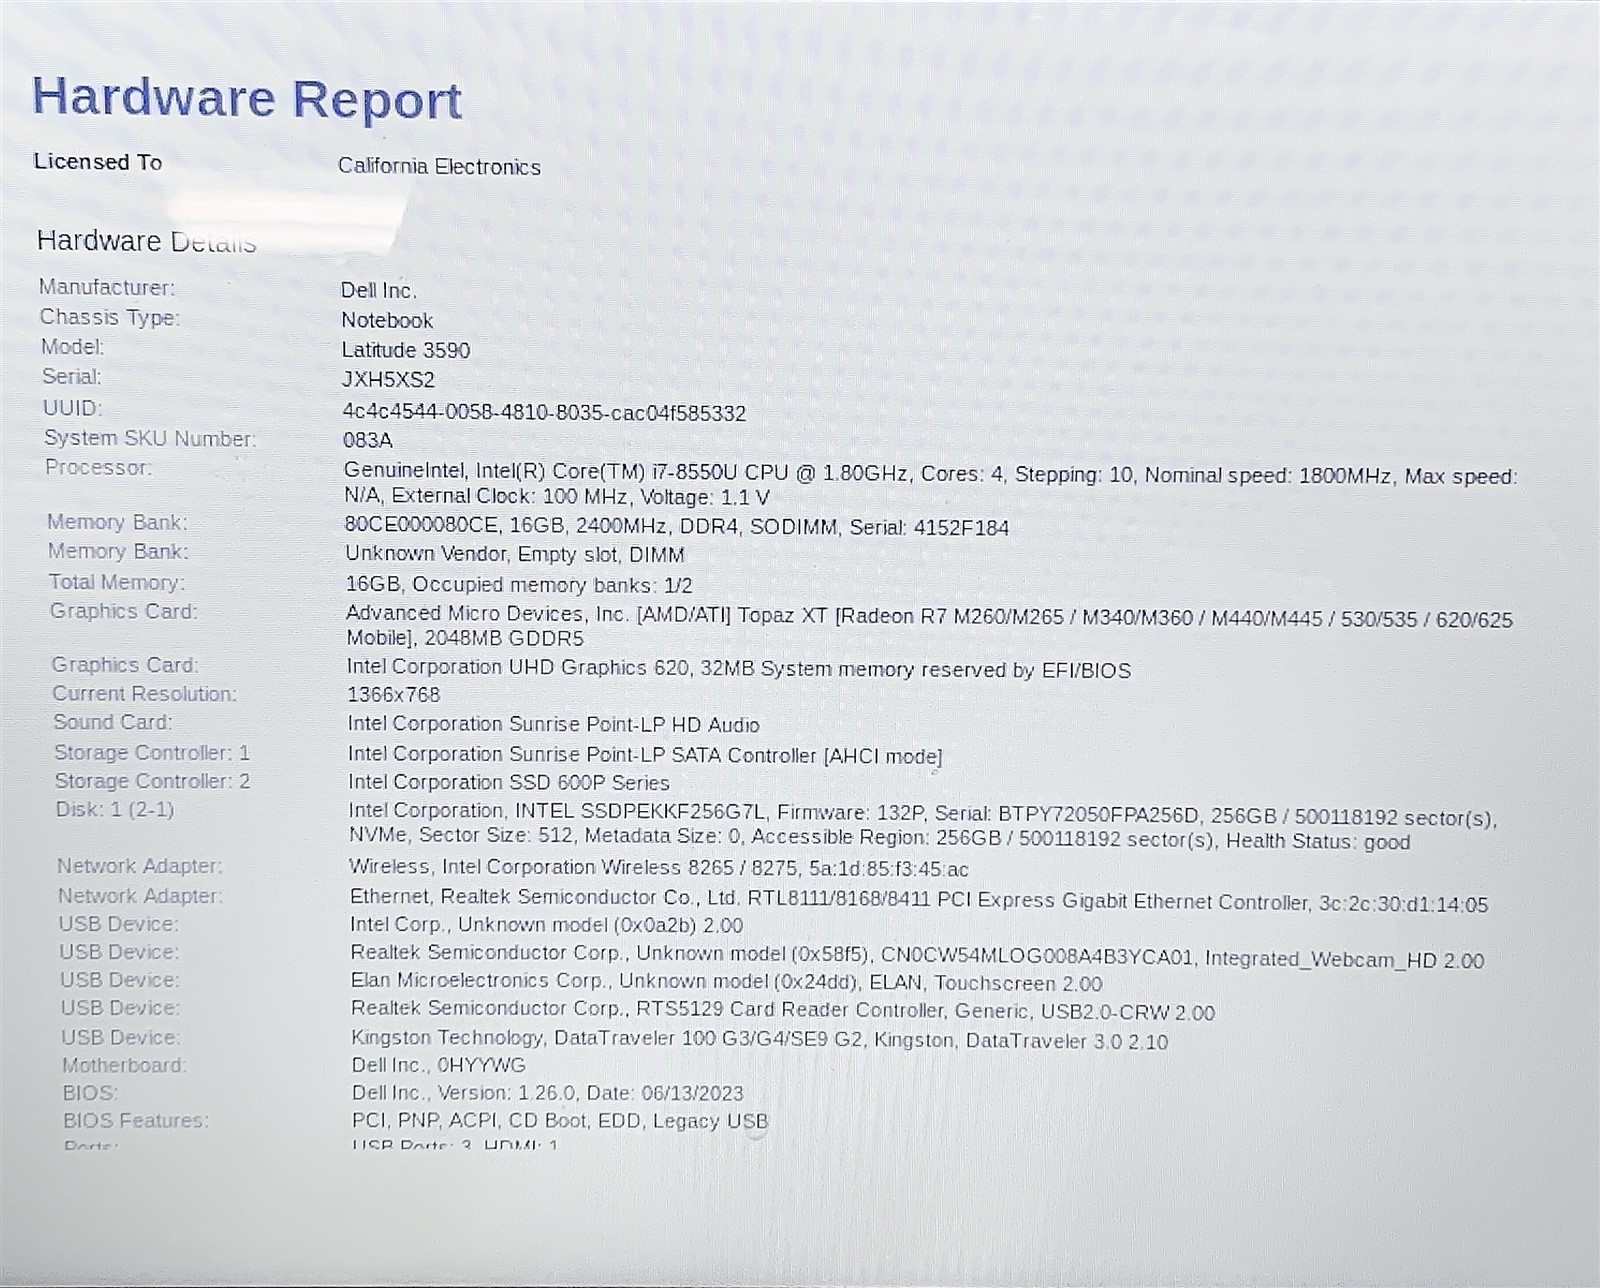Click the 'Total Memory:' label
The width and height of the screenshot is (1600, 1288).
click(117, 582)
